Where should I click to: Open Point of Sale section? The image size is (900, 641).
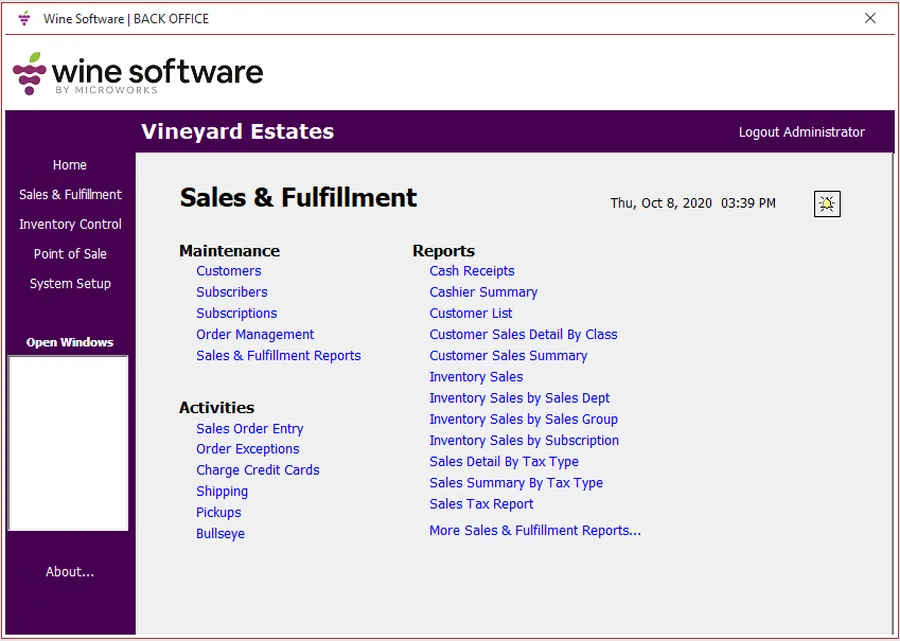coord(70,254)
